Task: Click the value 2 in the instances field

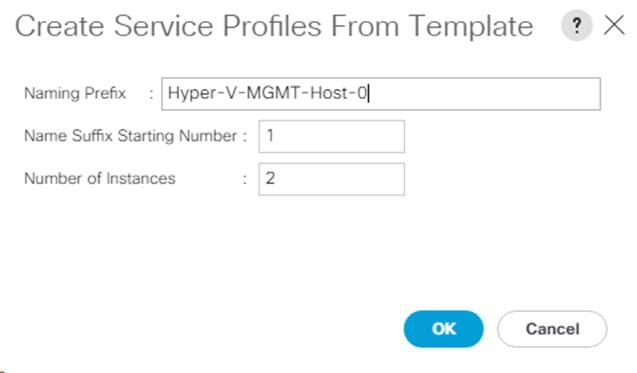Action: click(271, 178)
